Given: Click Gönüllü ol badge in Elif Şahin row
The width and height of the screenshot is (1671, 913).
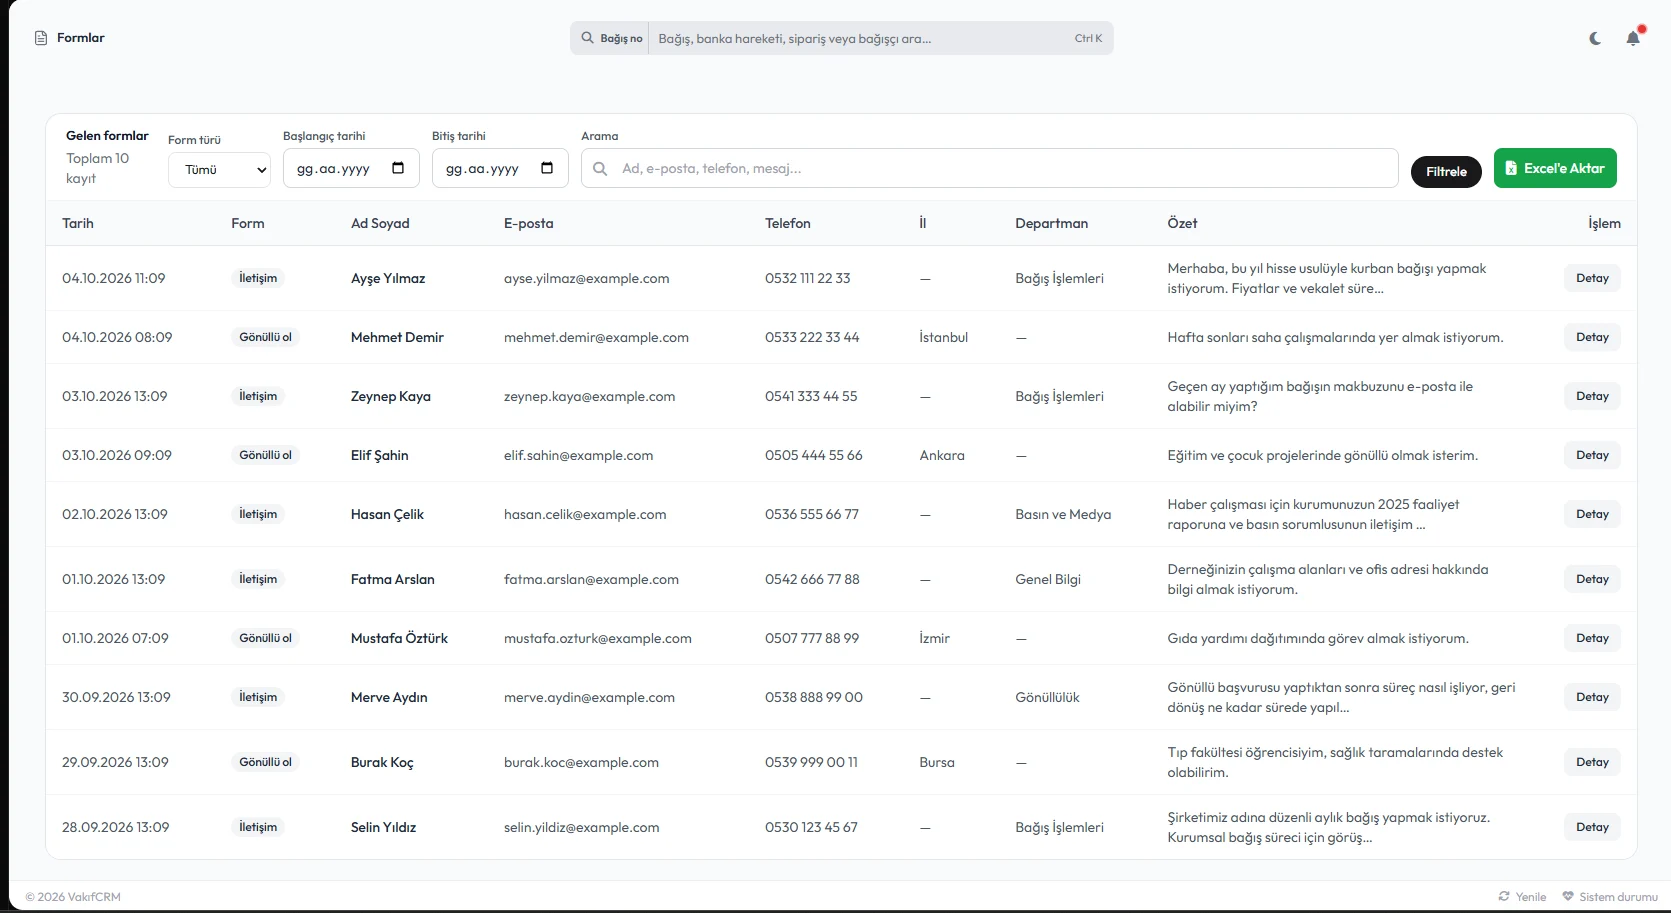Looking at the screenshot, I should 266,455.
